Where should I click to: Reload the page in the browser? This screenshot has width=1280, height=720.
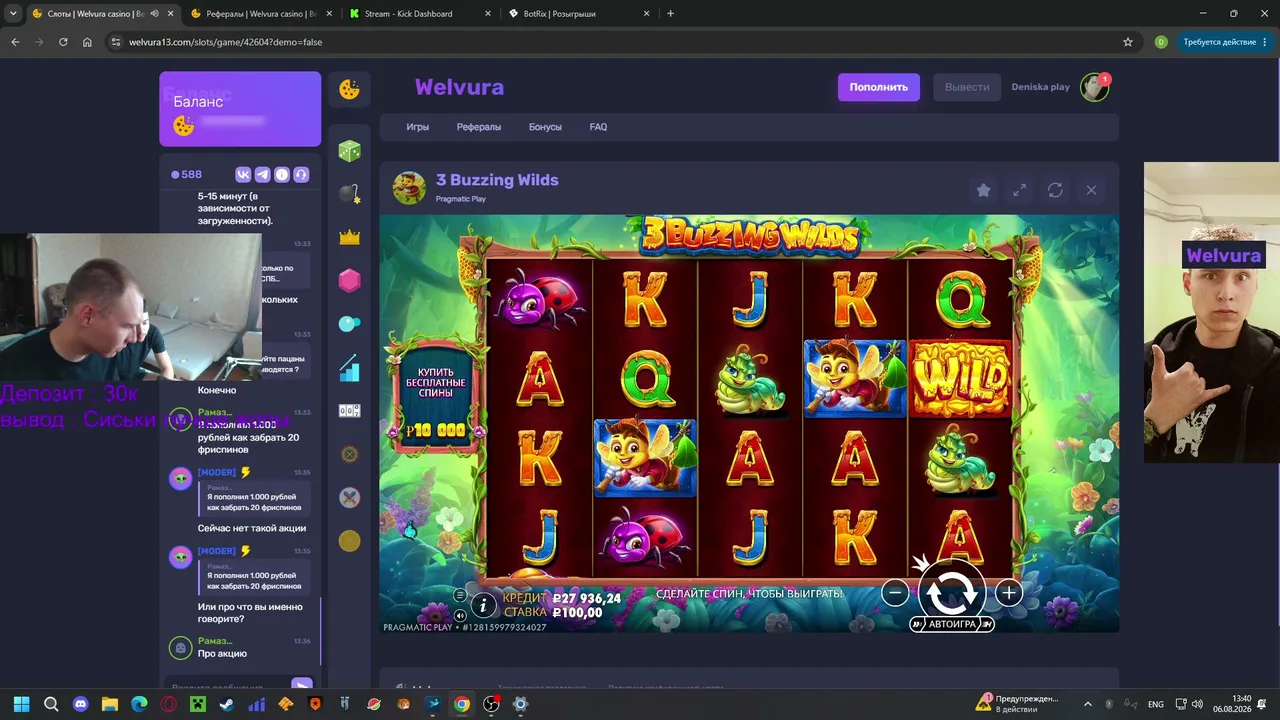pos(63,42)
